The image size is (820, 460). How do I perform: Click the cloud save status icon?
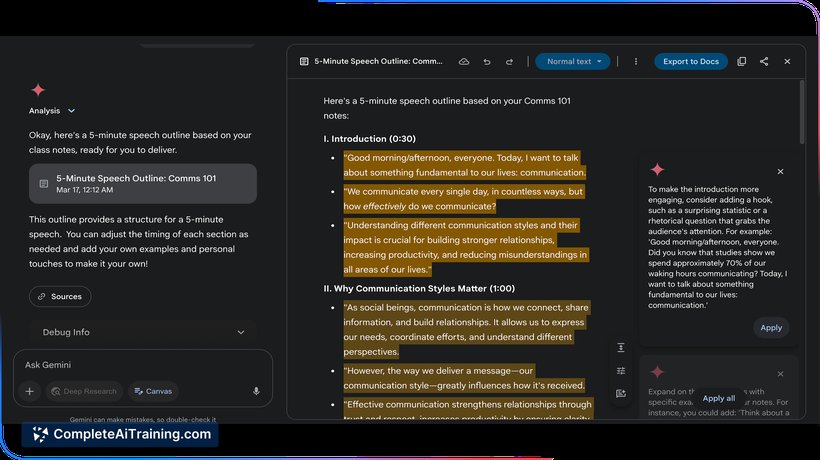[x=464, y=62]
